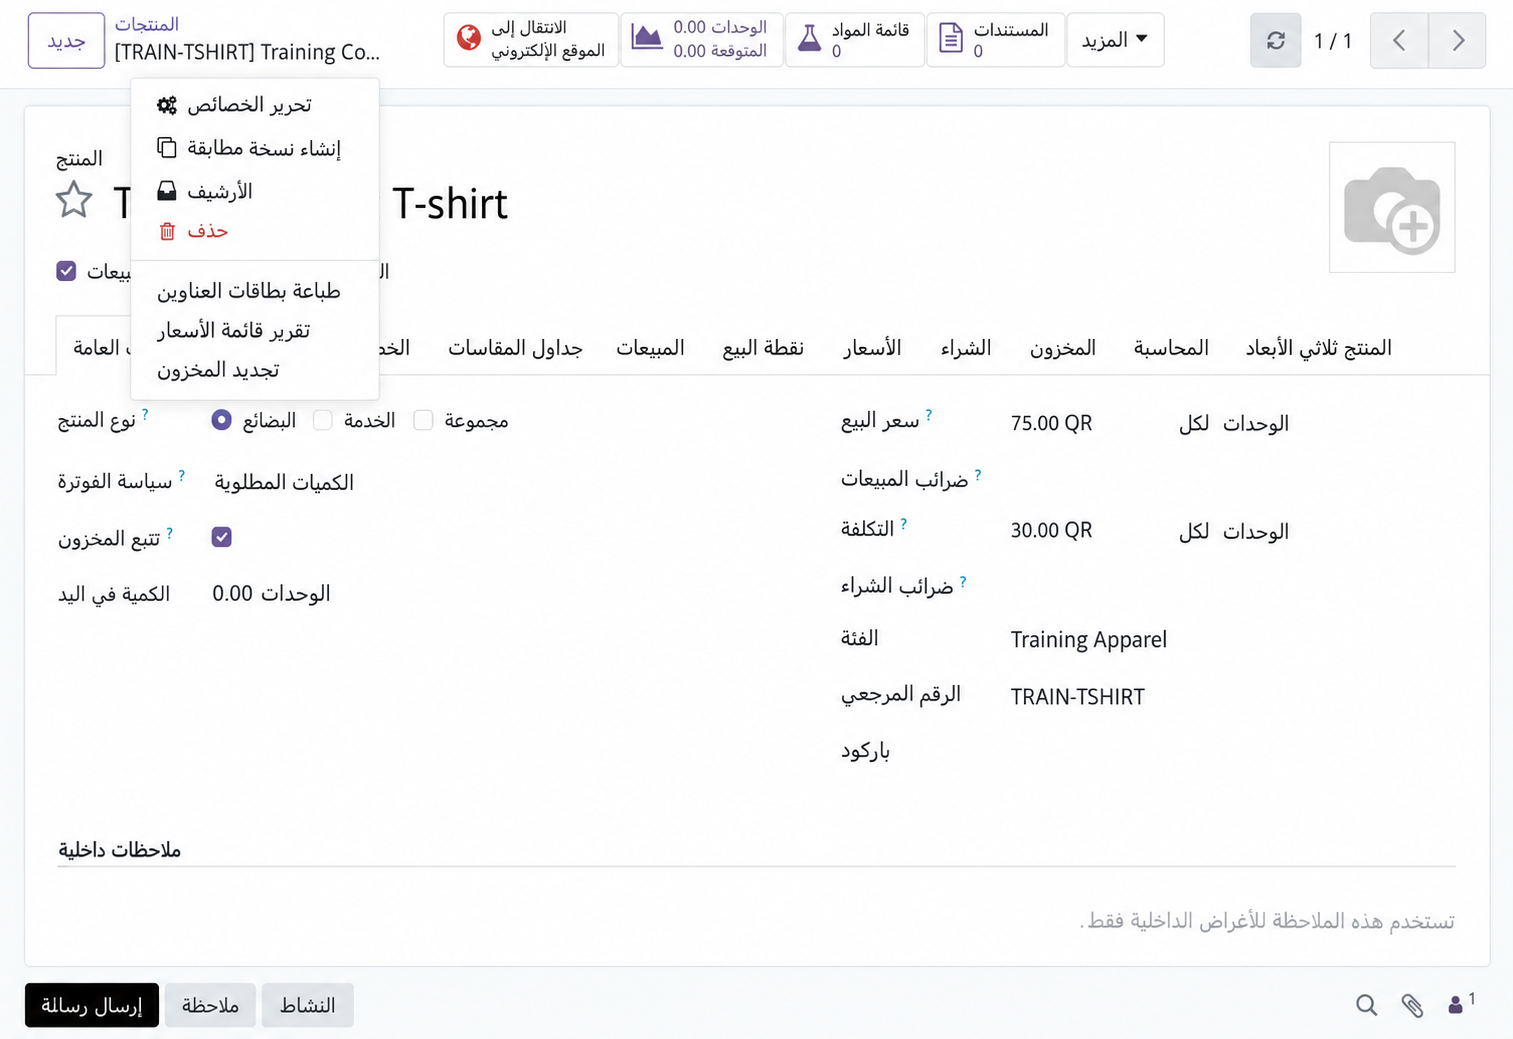Select مجموعة product type option
The width and height of the screenshot is (1513, 1039).
click(423, 420)
